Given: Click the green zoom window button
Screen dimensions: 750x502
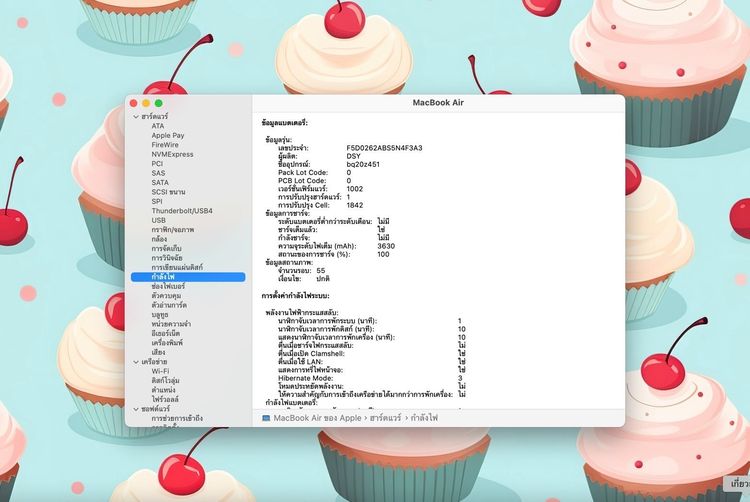Looking at the screenshot, I should click(158, 103).
